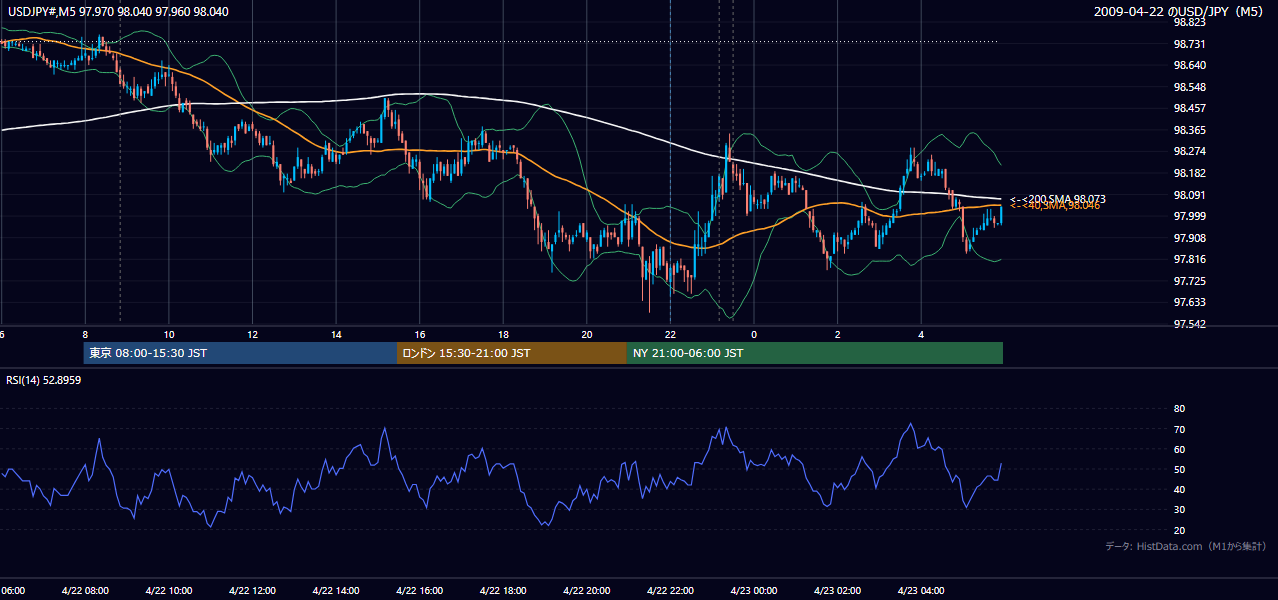Click the 98.640 price axis value
Screen dimensions: 1278x600
(x=1189, y=65)
